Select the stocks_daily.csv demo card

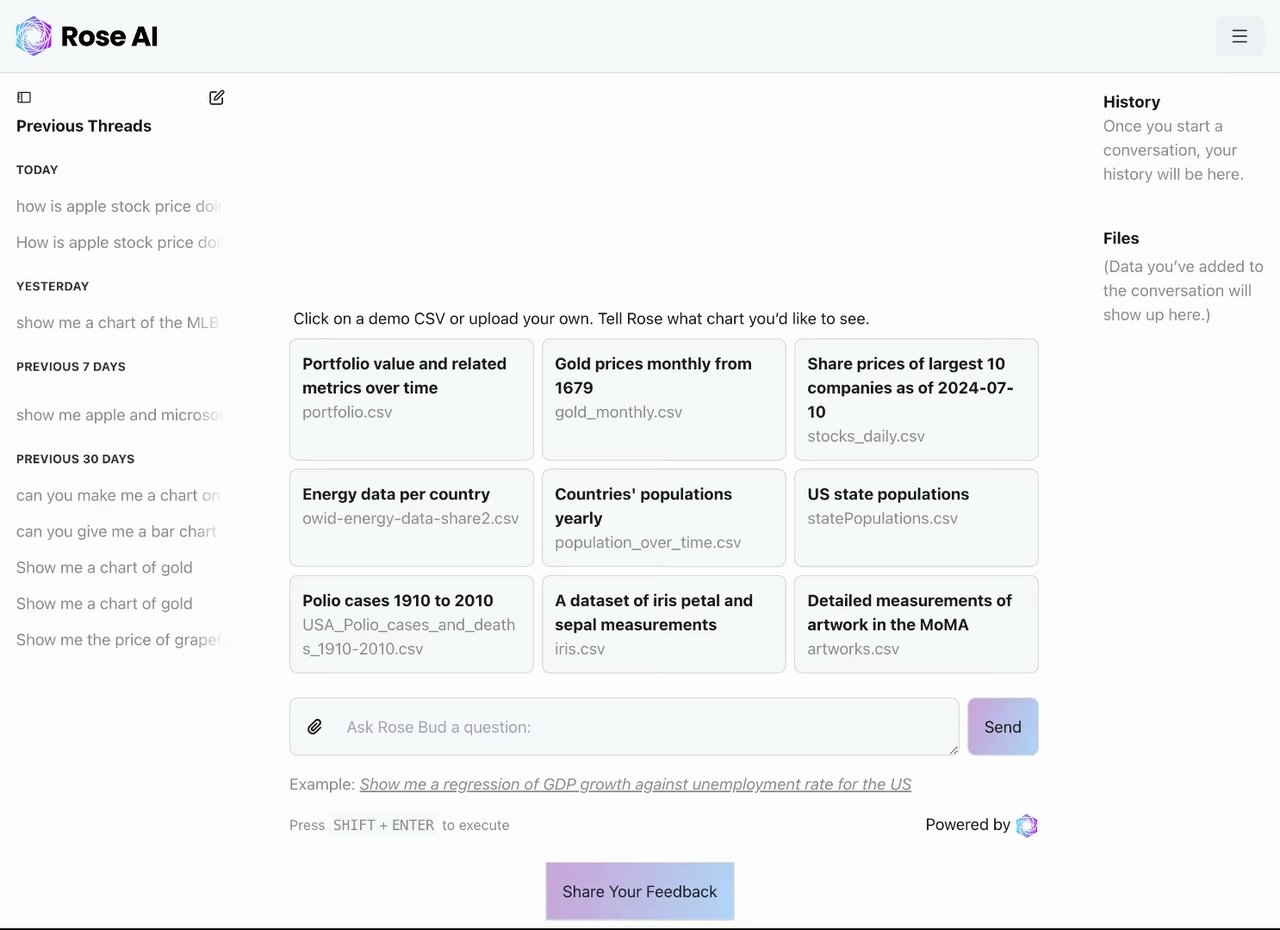(x=915, y=399)
